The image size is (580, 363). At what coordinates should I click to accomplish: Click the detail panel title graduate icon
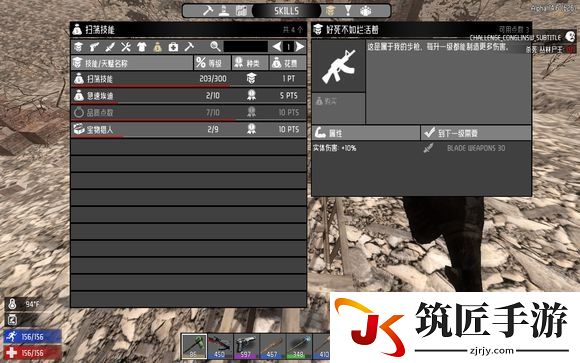click(x=318, y=29)
